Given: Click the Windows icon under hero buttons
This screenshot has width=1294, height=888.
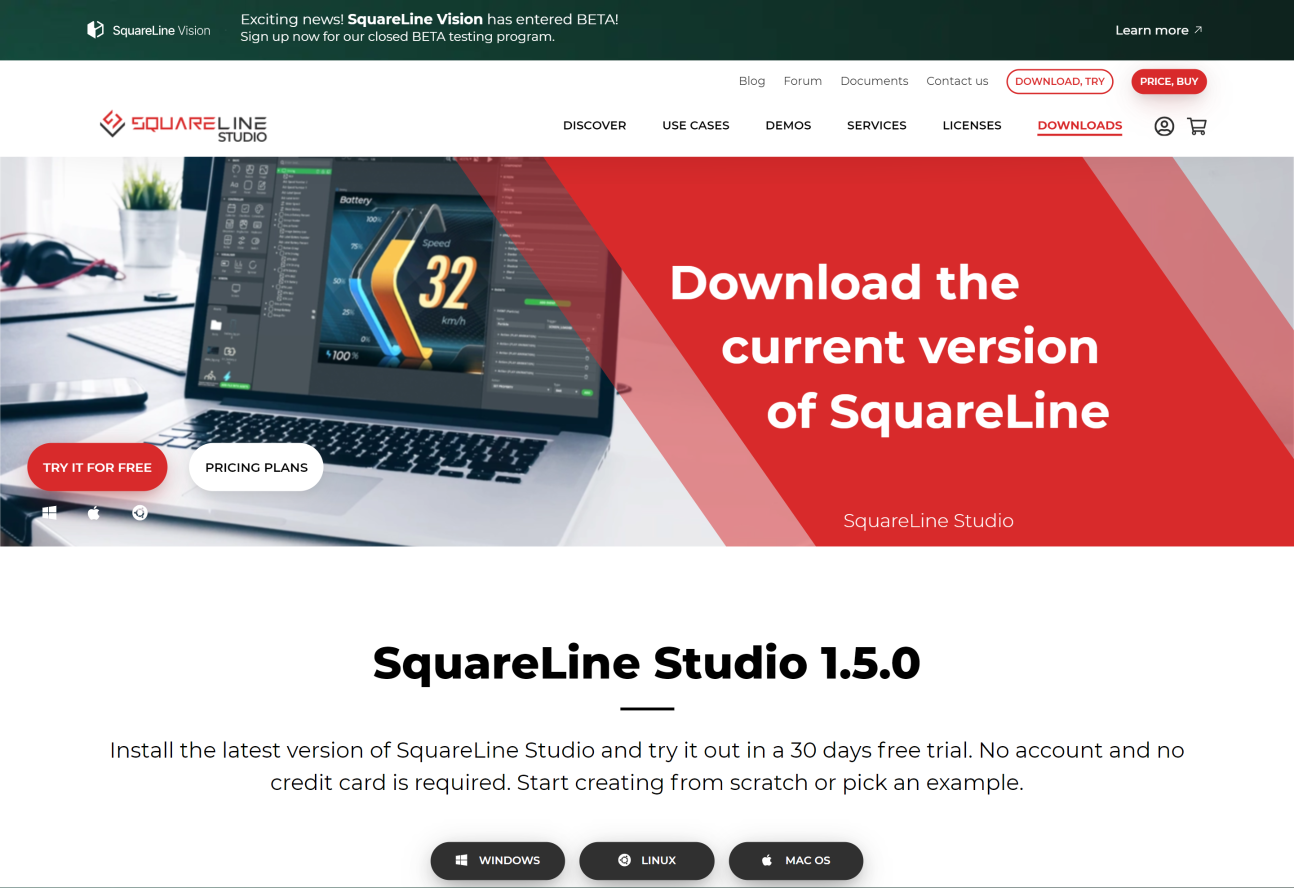Looking at the screenshot, I should pyautogui.click(x=50, y=512).
